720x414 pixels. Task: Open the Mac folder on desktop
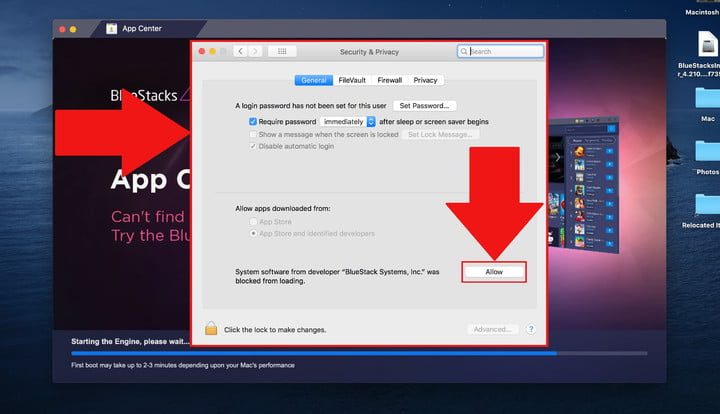pos(708,98)
